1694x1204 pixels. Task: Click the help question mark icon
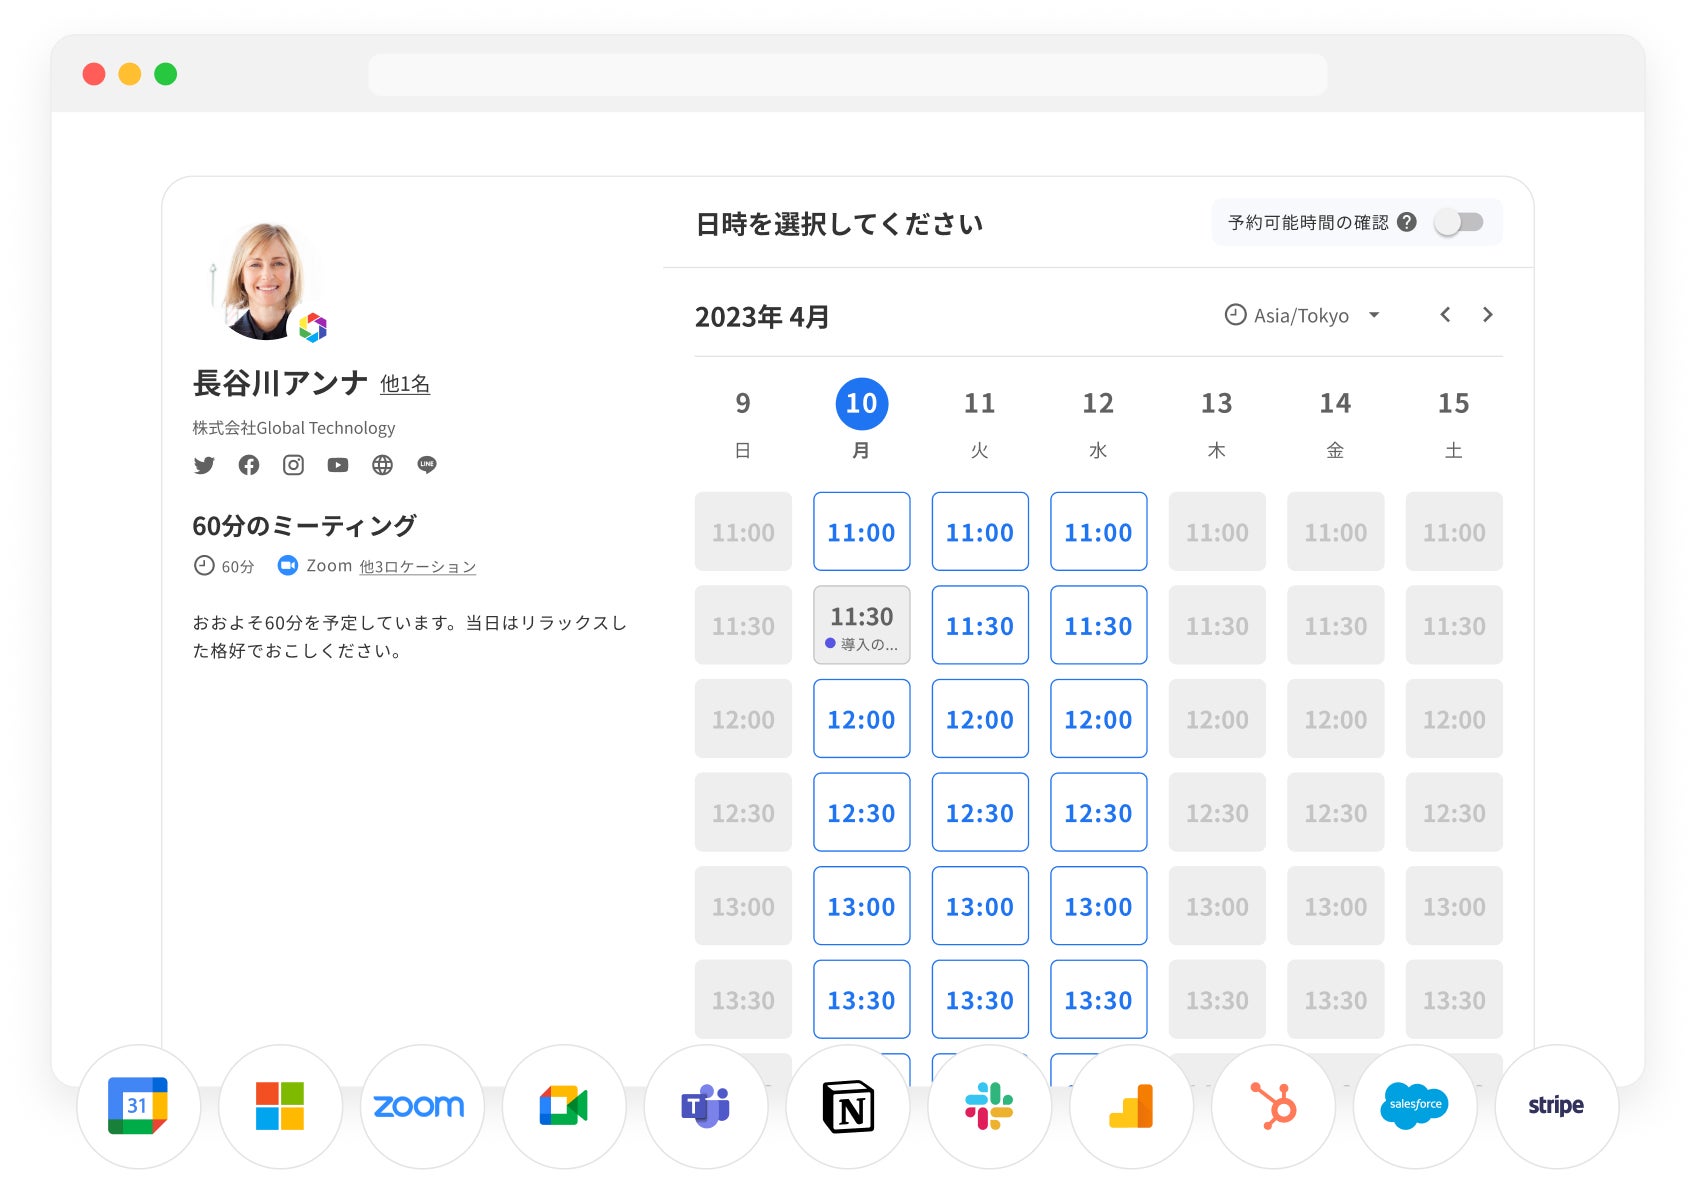pyautogui.click(x=1407, y=222)
